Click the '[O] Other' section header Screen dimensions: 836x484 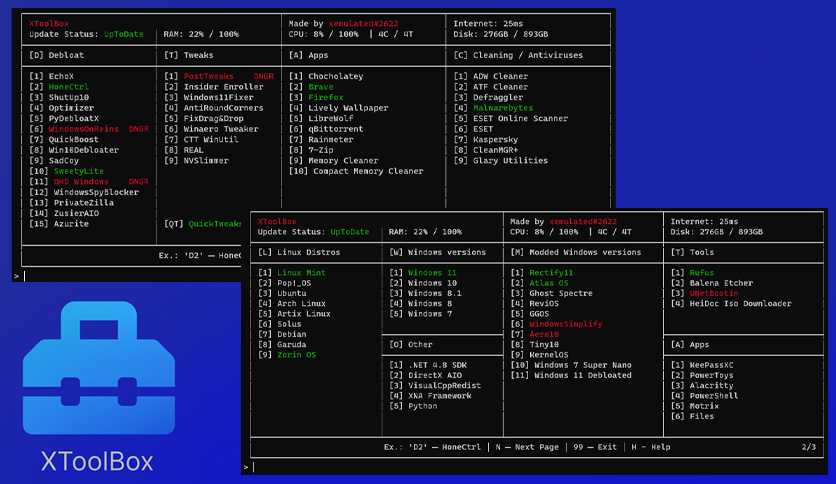point(411,344)
